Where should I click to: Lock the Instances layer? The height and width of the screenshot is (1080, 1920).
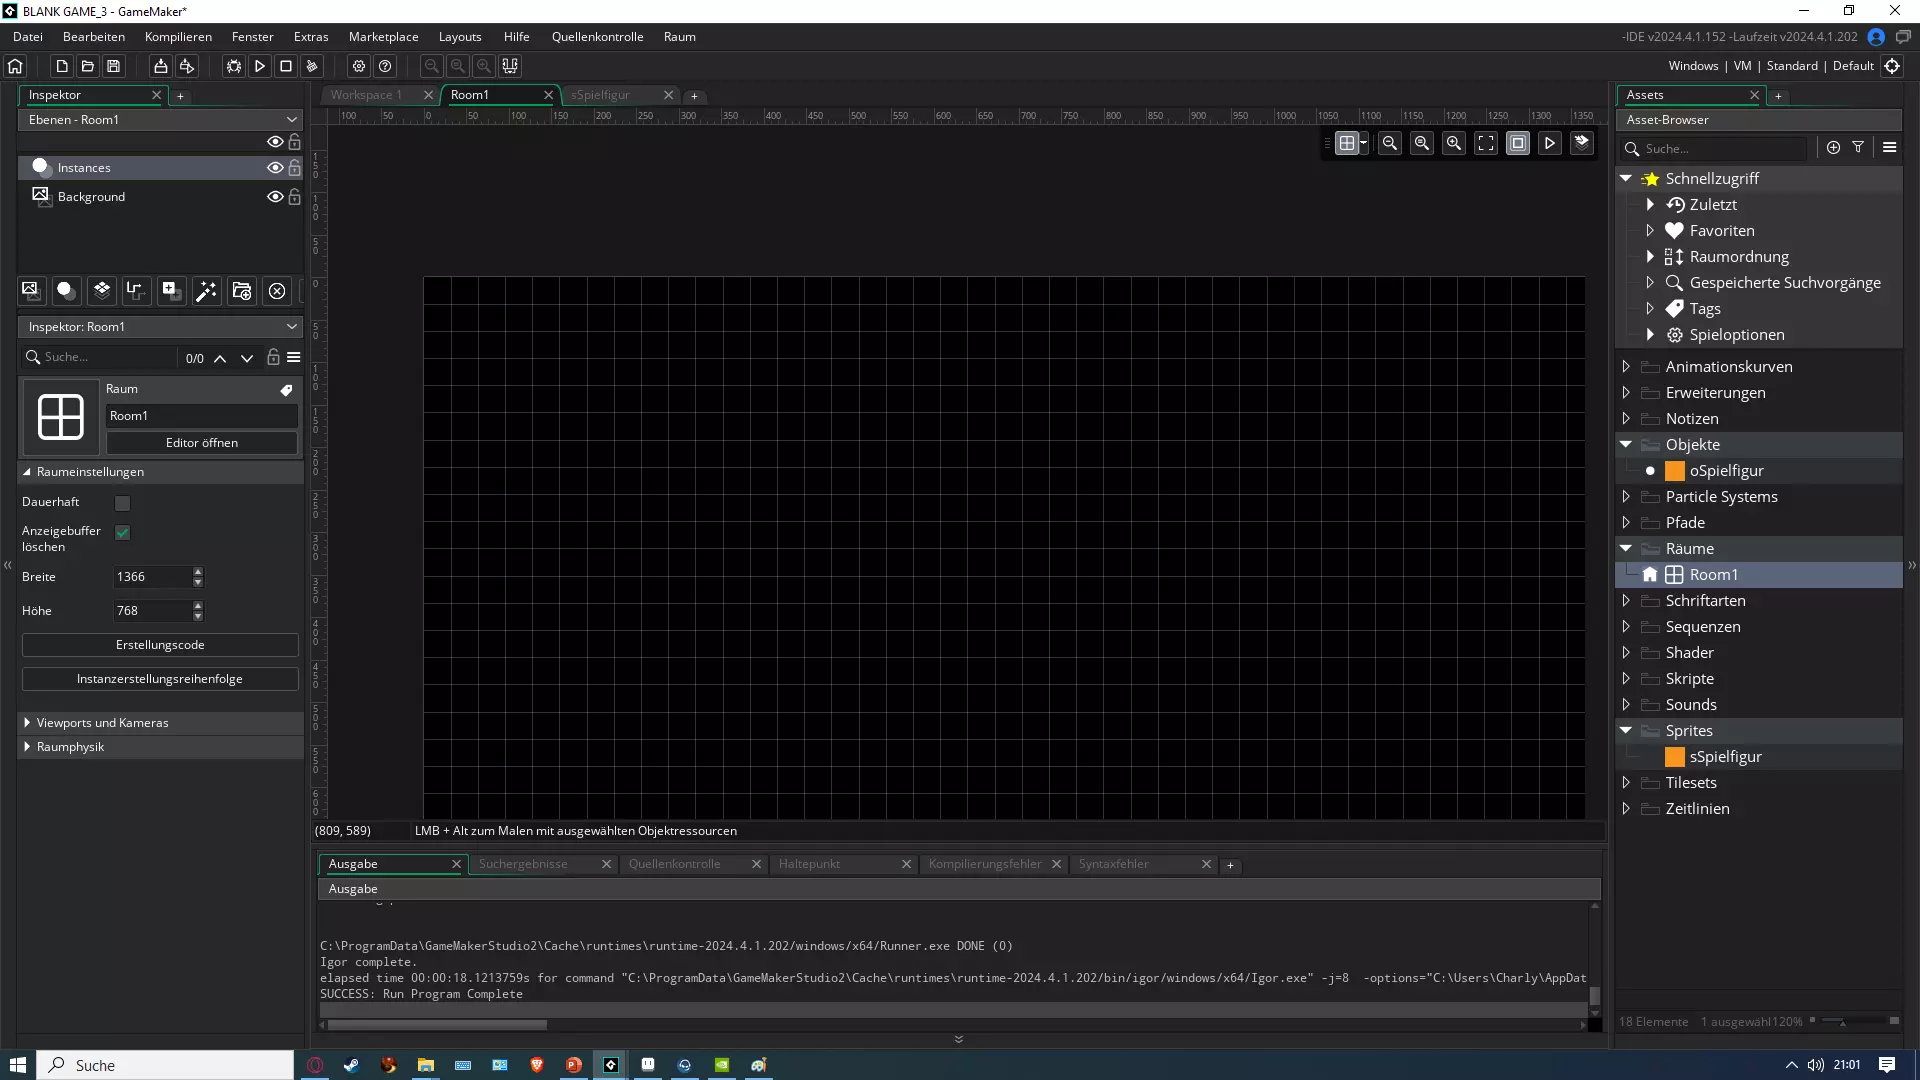294,168
